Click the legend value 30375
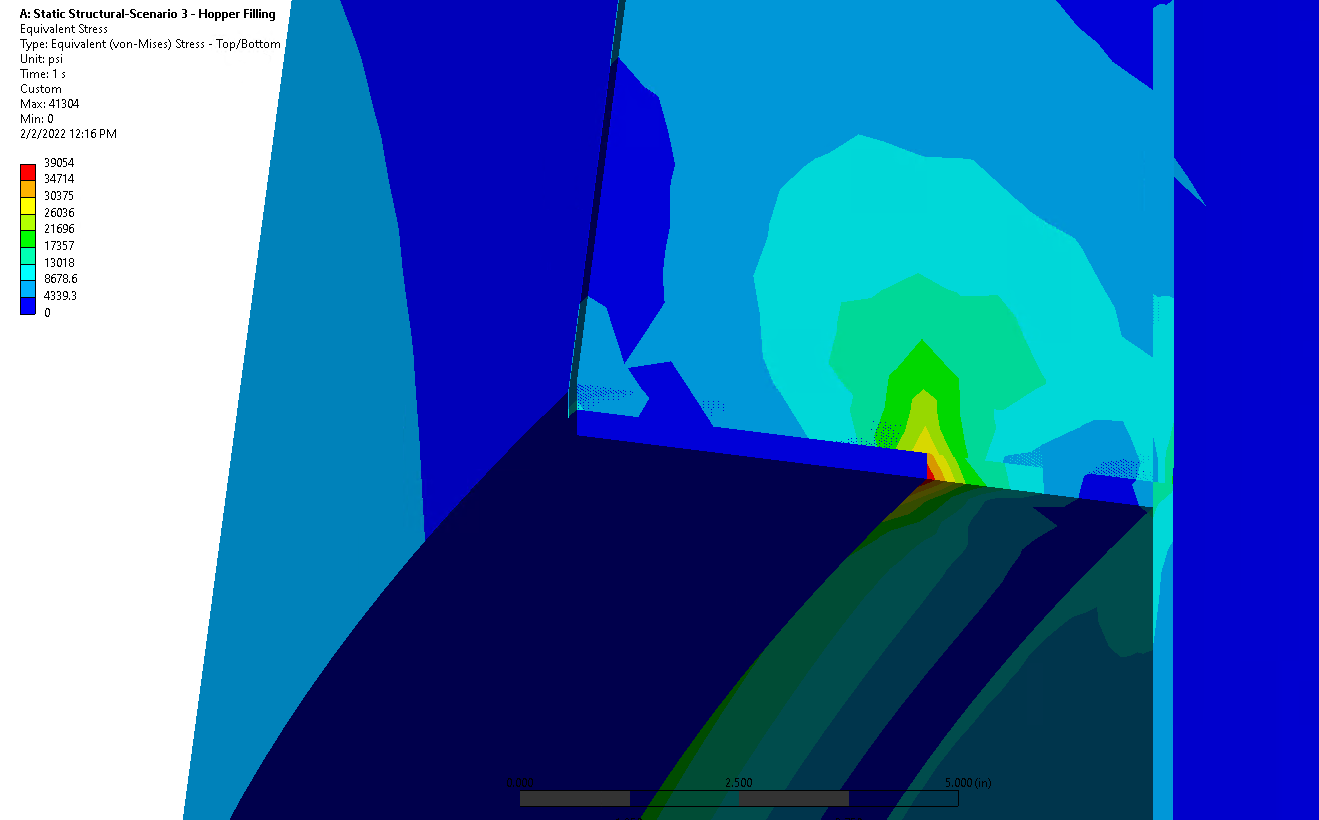The image size is (1319, 820). (59, 196)
